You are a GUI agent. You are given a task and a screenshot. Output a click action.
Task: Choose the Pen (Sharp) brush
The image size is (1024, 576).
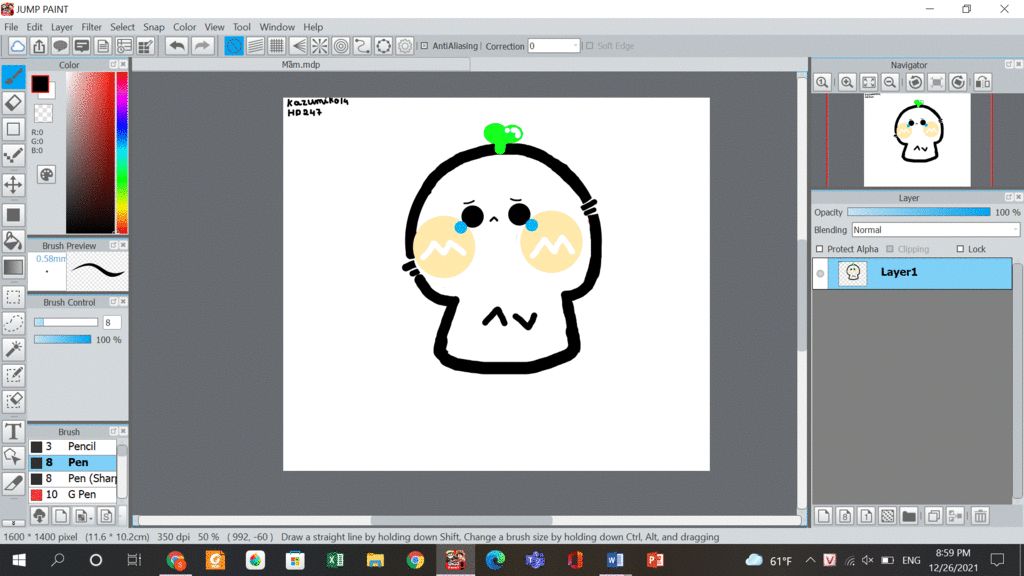pos(72,478)
